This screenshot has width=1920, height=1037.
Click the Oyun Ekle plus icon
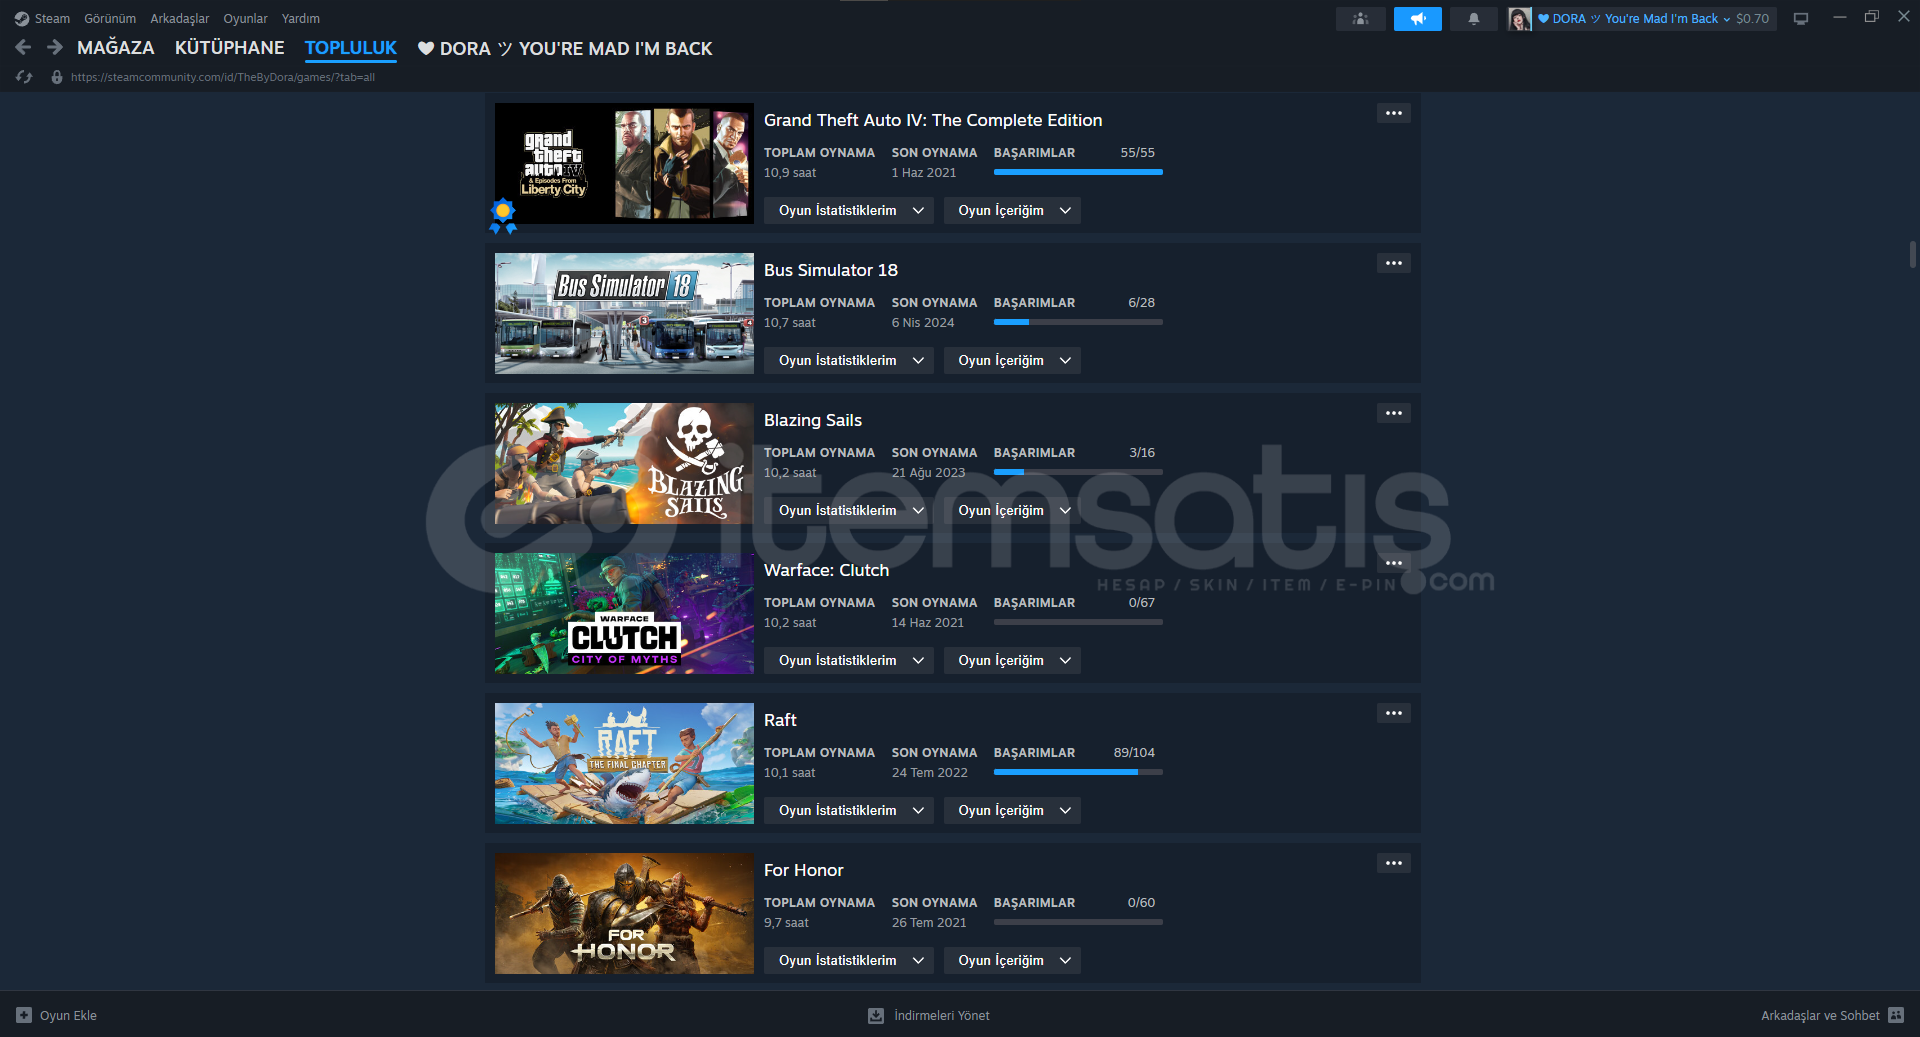(x=24, y=1015)
